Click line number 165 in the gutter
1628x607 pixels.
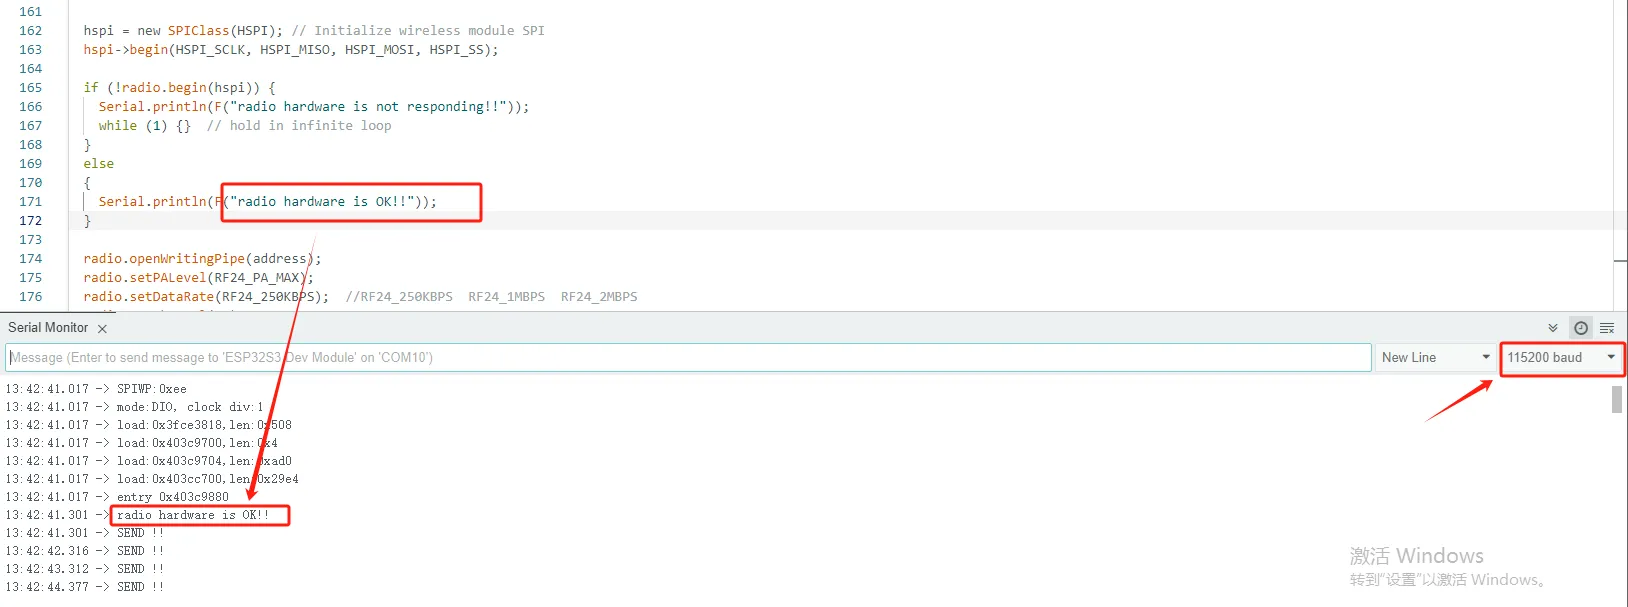[x=31, y=88]
